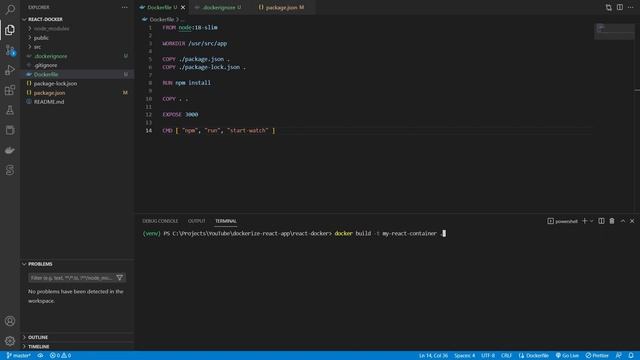Viewport: 640px width, 360px height.
Task: Click CRLF end of line selector
Action: point(506,356)
